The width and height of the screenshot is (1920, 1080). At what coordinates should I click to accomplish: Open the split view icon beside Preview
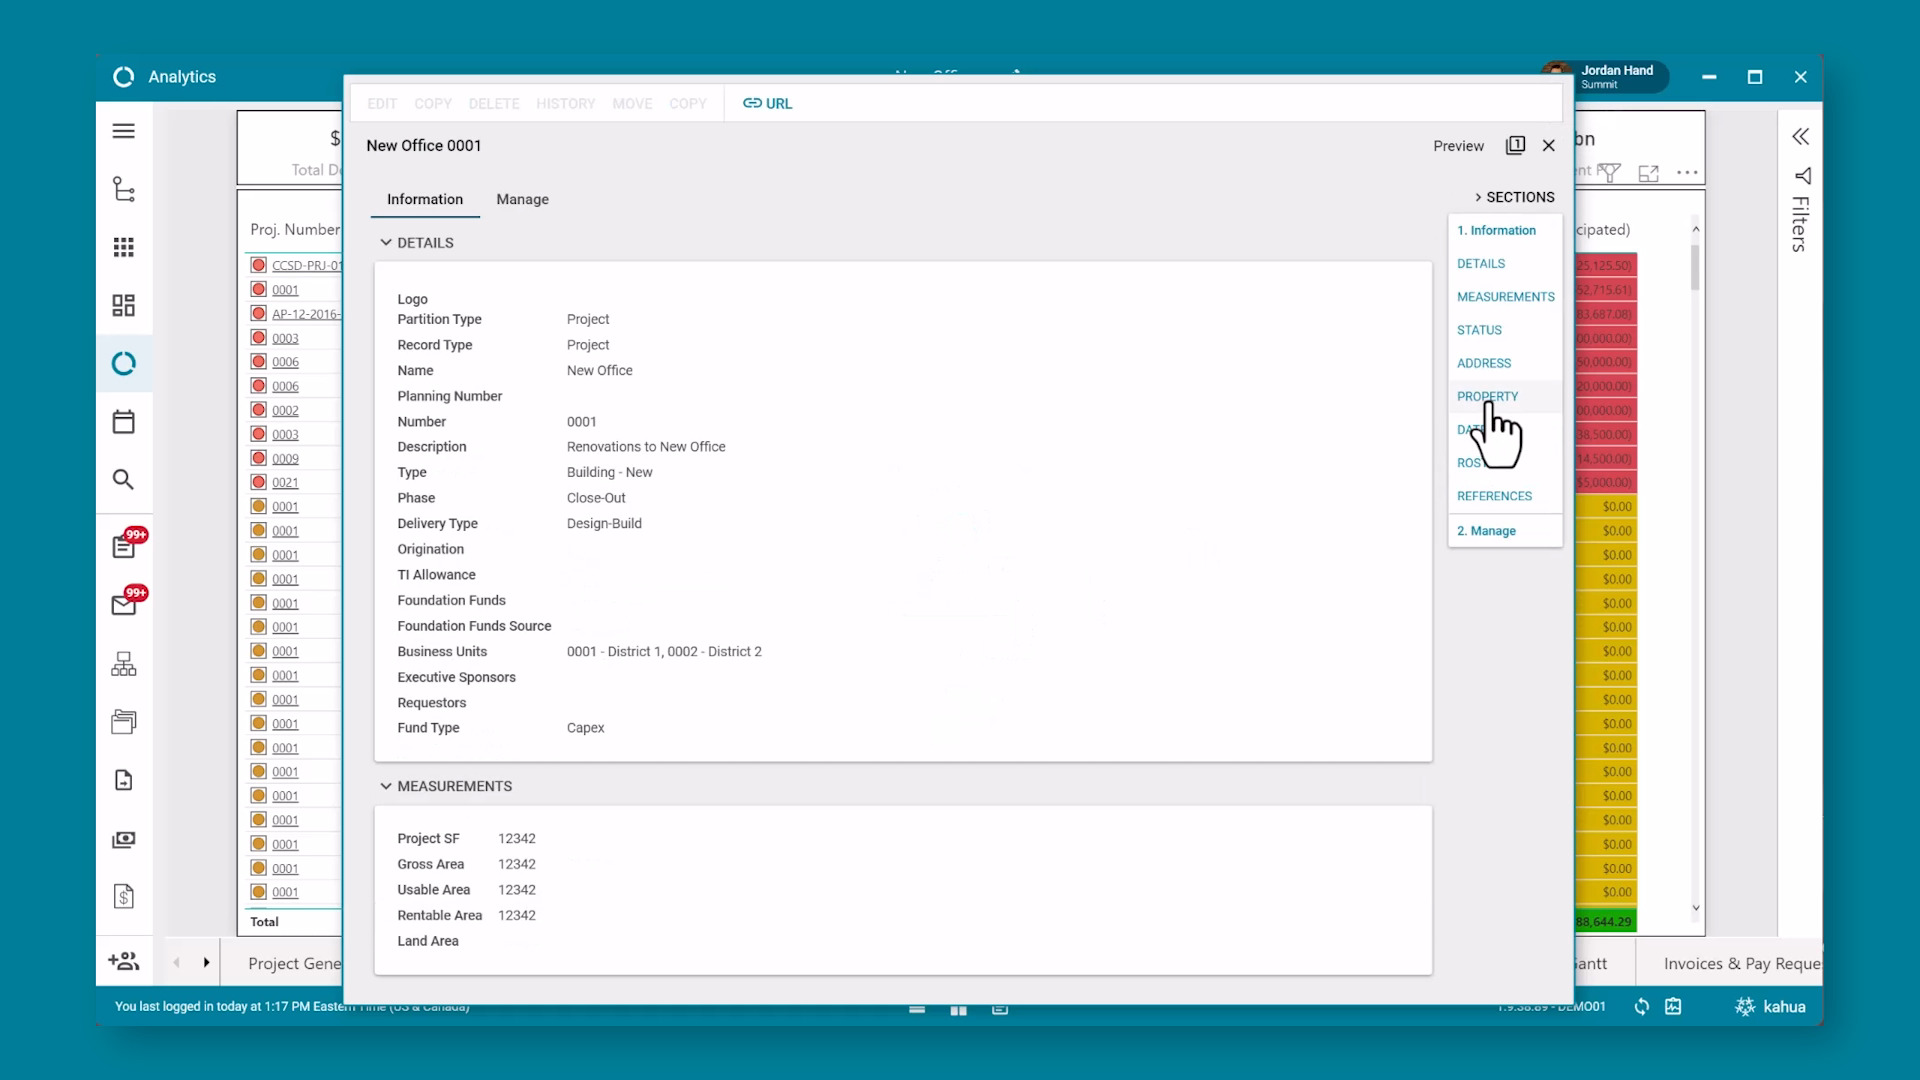pos(1515,146)
